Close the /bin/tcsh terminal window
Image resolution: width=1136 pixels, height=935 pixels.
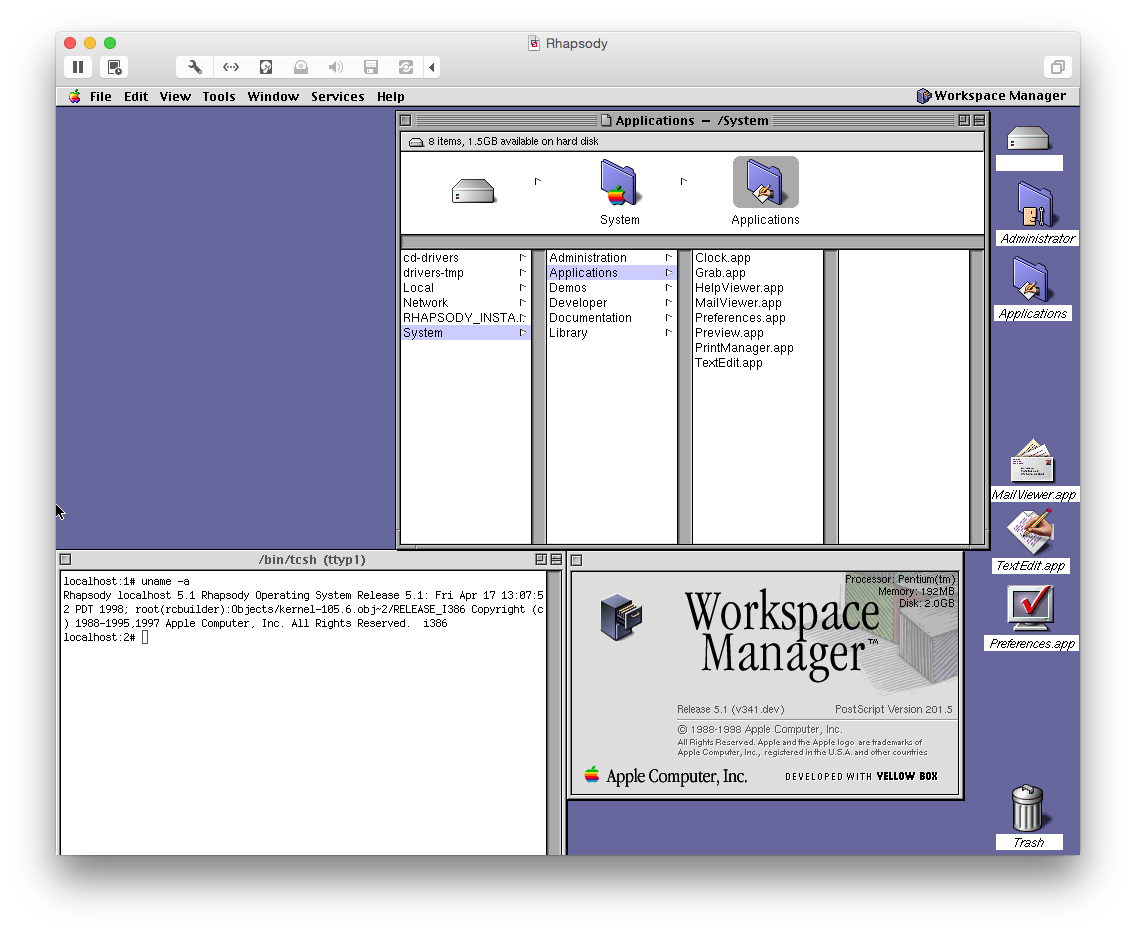click(65, 559)
